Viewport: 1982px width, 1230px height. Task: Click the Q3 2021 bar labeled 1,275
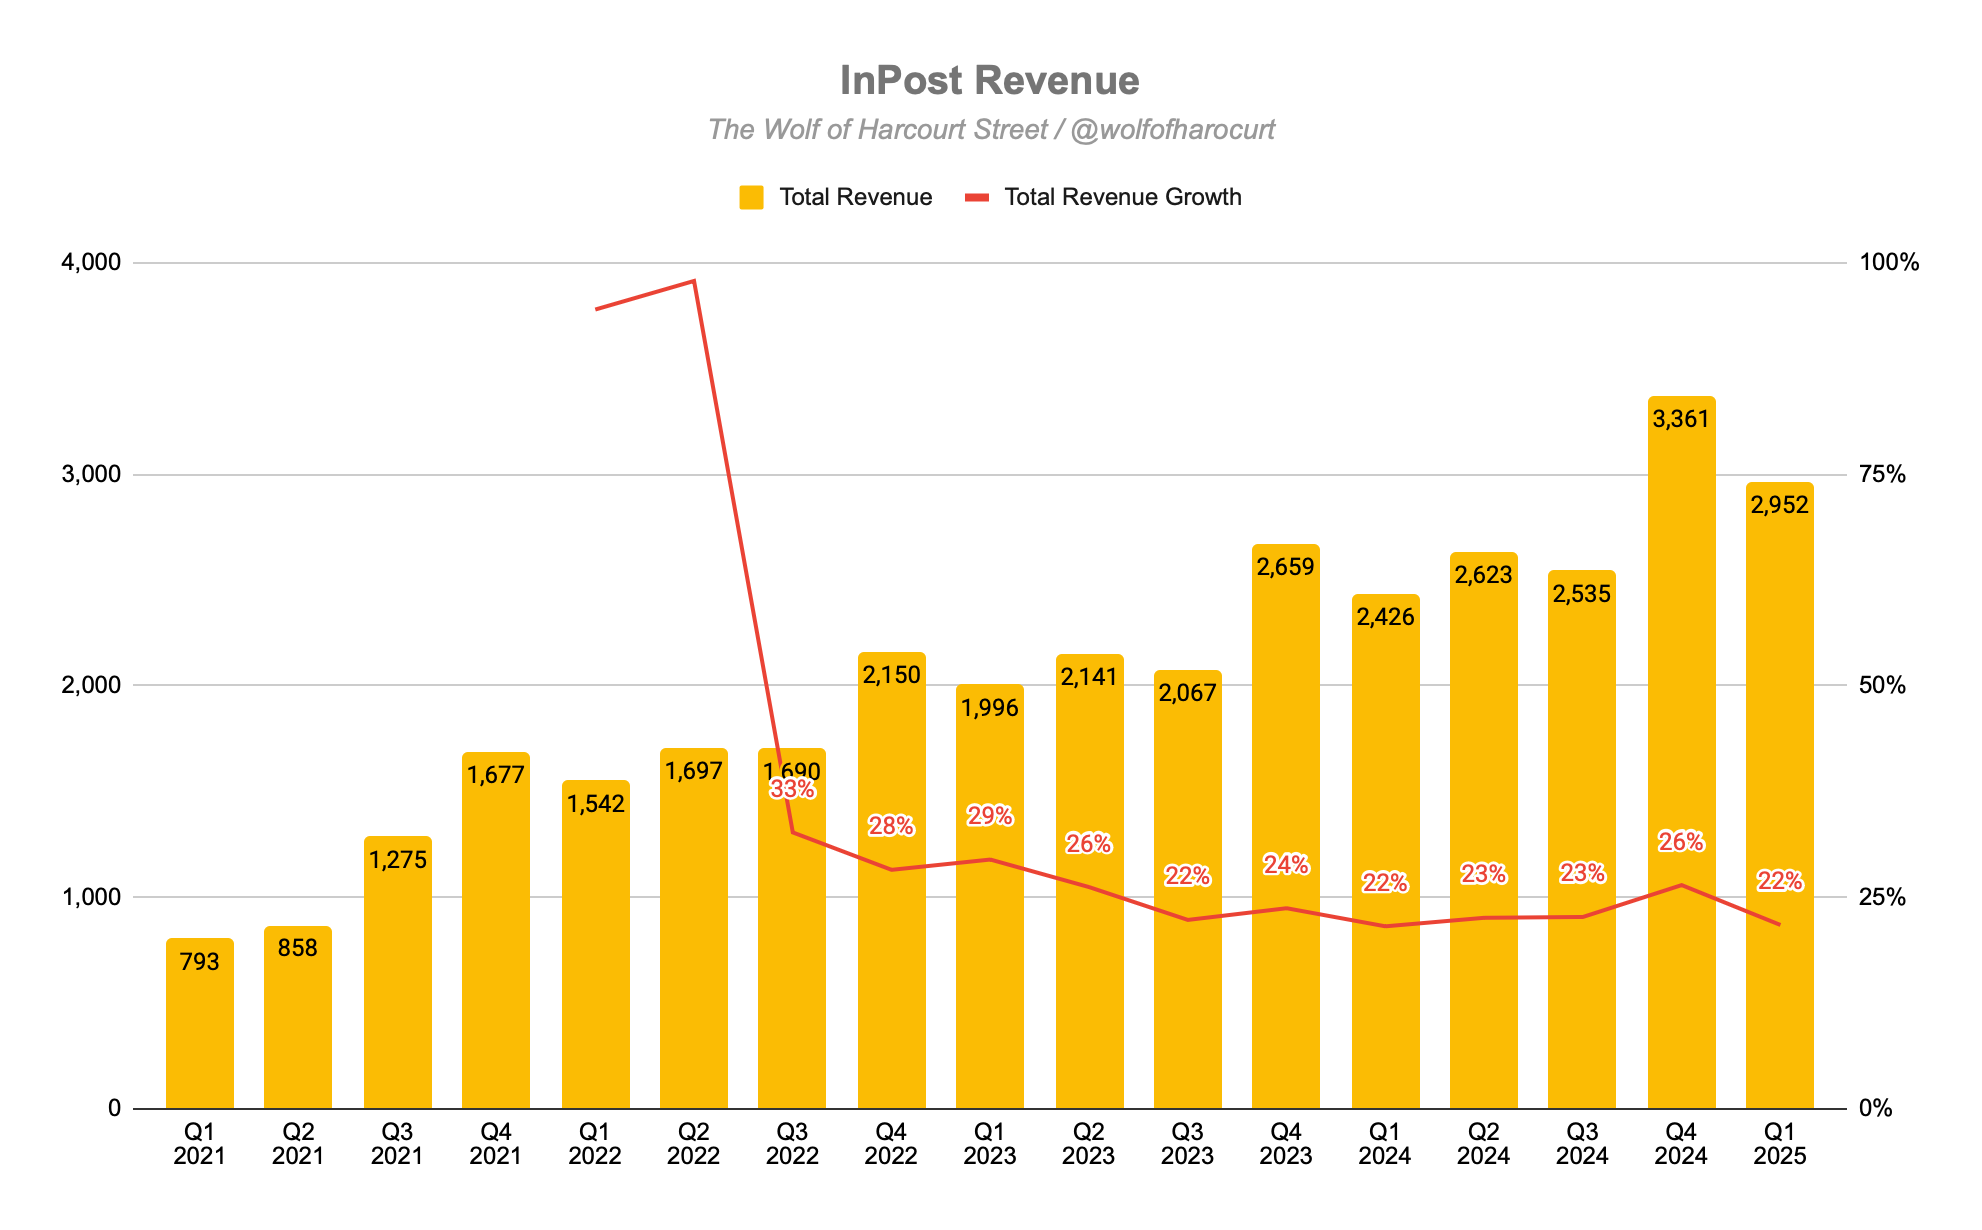coord(397,980)
